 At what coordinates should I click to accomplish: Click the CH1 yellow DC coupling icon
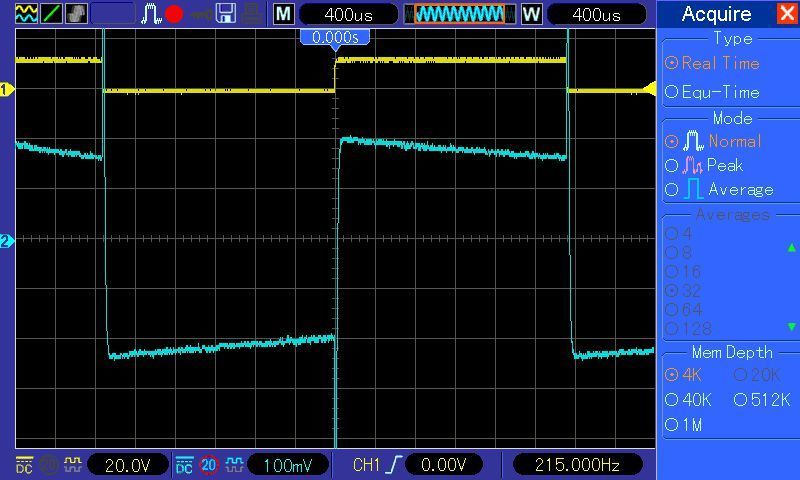click(x=24, y=465)
